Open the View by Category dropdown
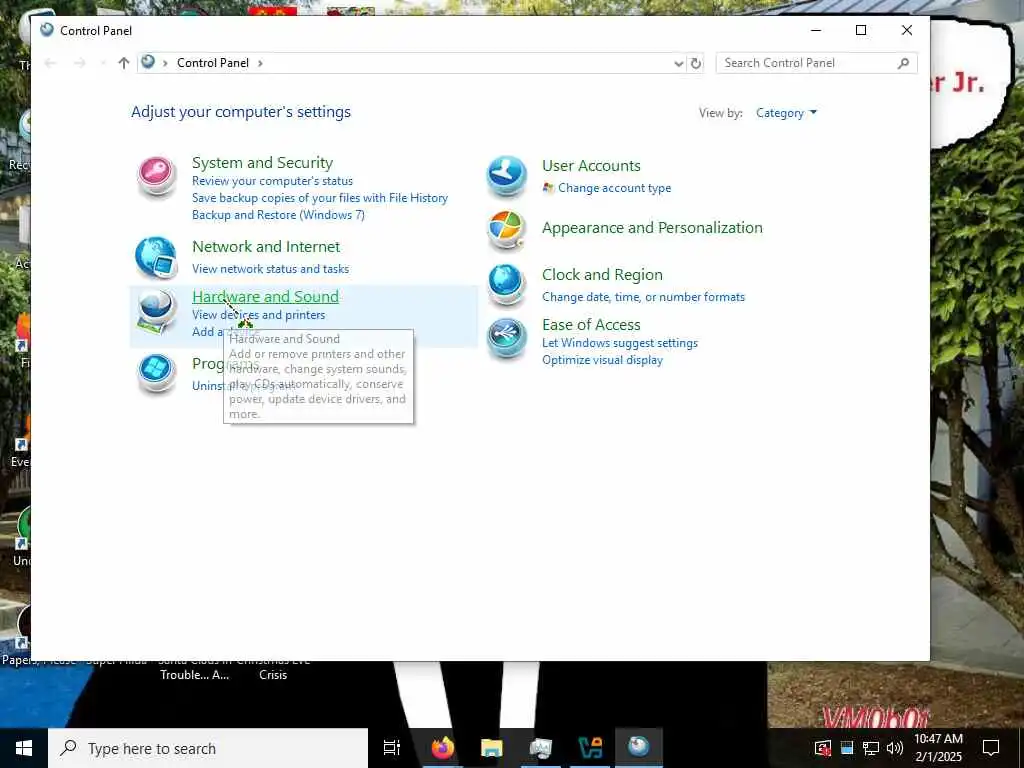 pyautogui.click(x=786, y=113)
